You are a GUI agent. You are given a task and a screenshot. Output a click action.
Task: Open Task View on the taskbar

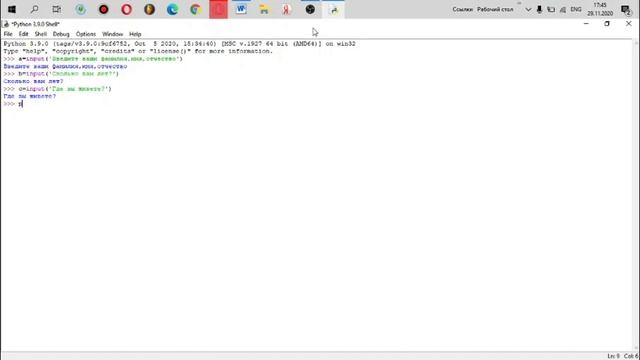point(57,9)
